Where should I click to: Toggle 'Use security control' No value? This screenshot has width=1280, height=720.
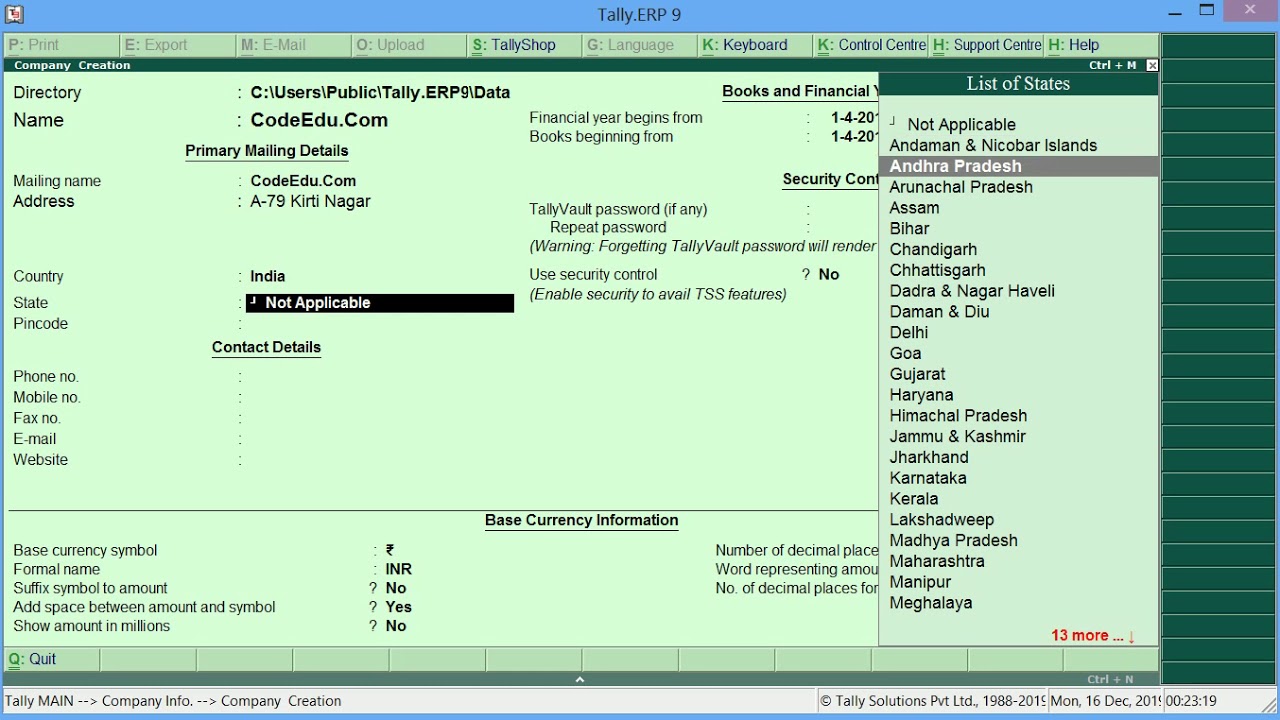tap(829, 274)
